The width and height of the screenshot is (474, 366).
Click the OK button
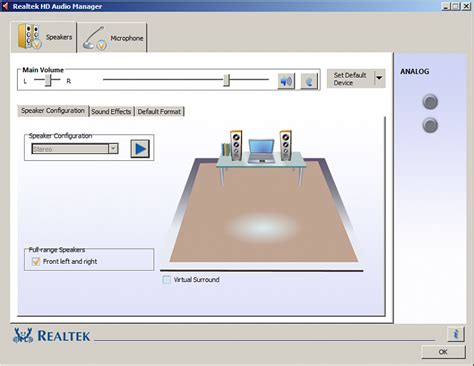coord(443,352)
